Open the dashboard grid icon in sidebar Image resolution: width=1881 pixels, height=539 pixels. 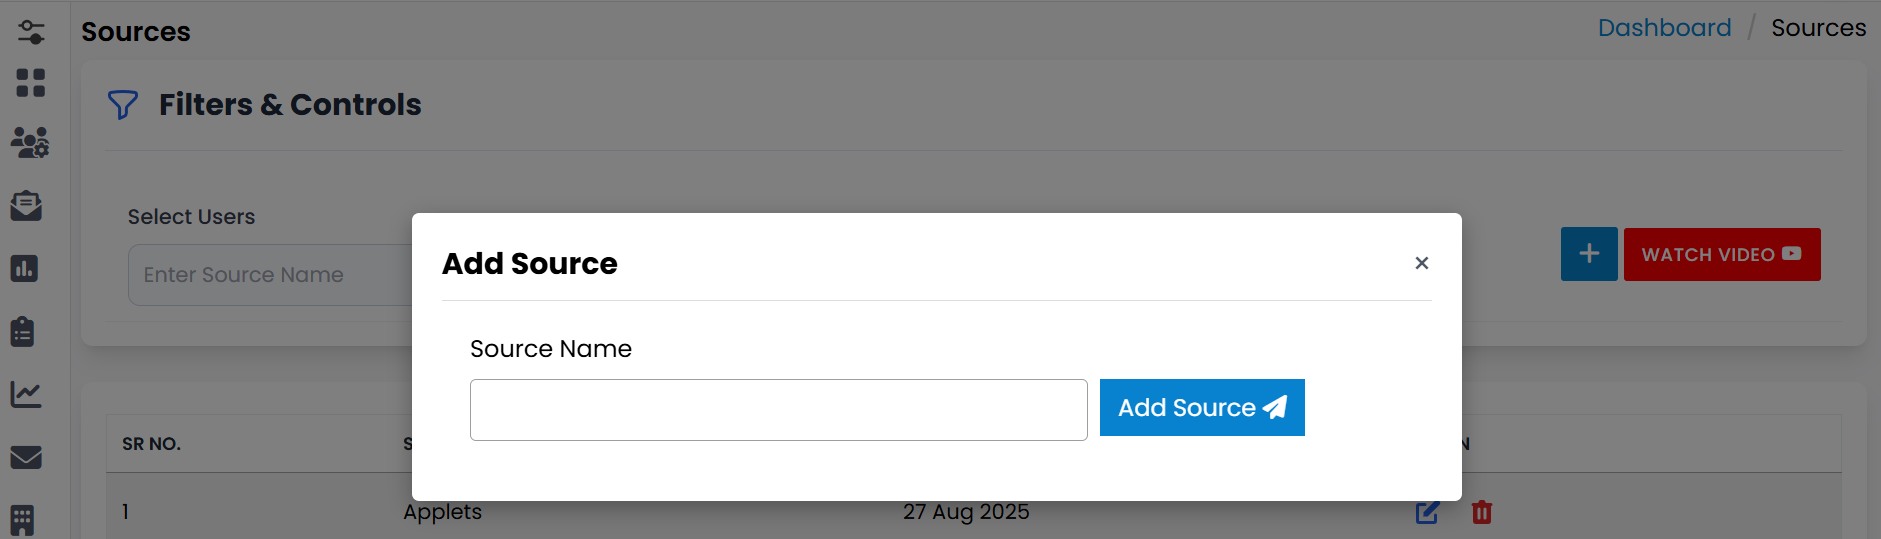point(31,83)
